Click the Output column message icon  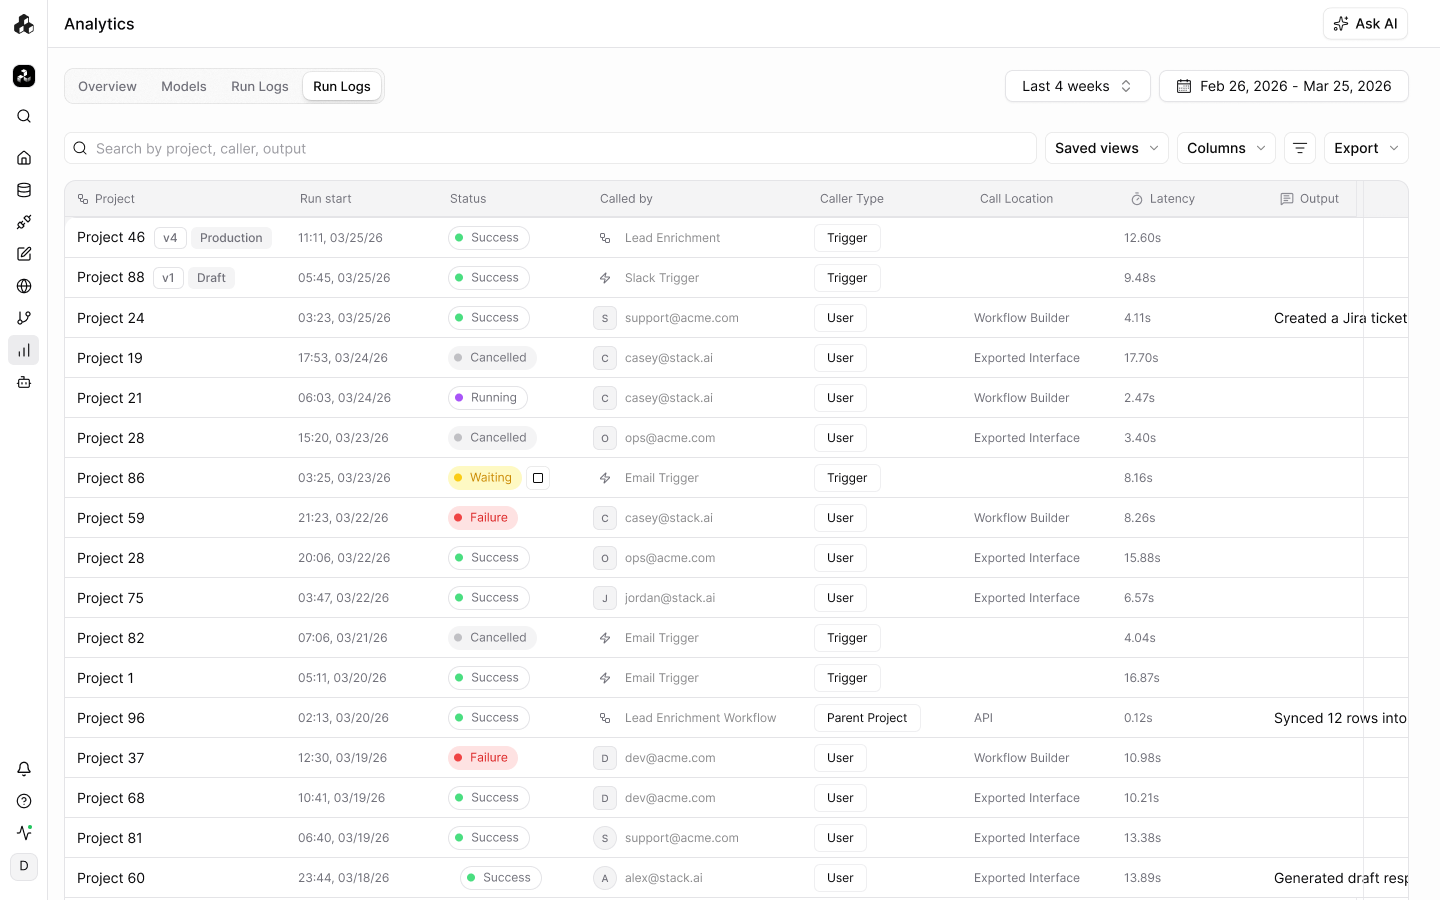click(1287, 199)
